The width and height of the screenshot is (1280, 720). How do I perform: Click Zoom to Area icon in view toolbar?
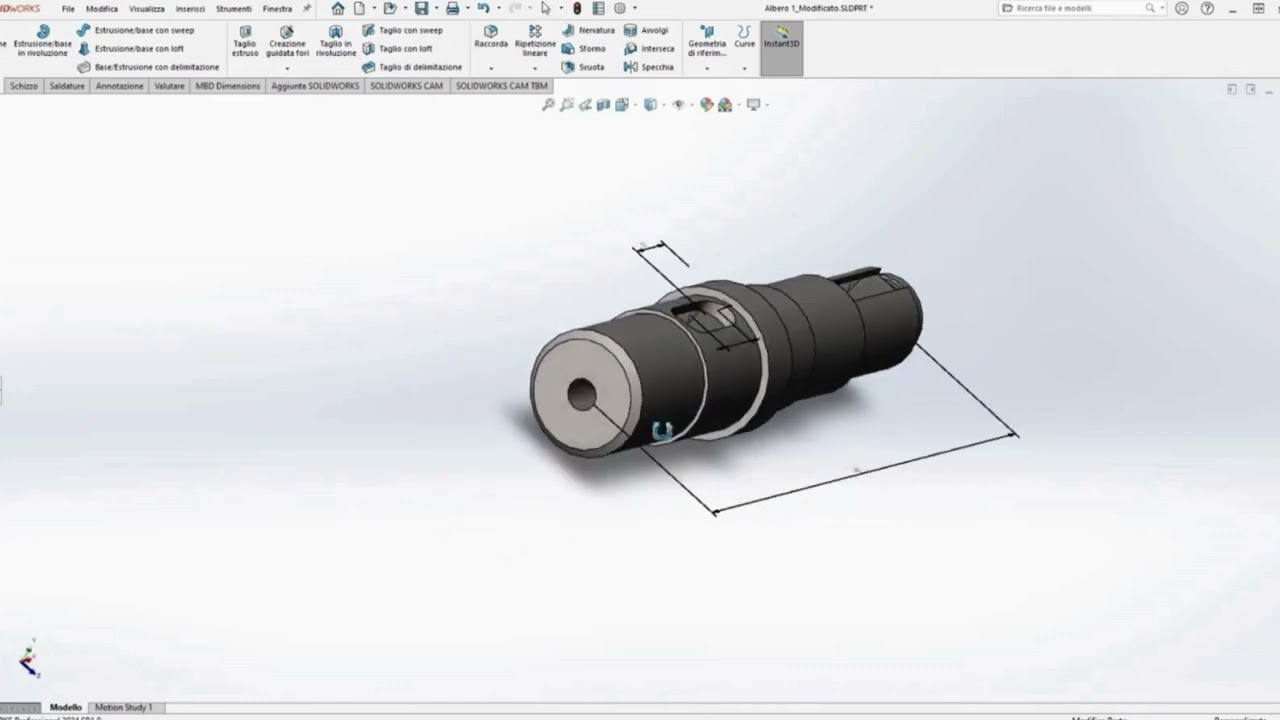tap(567, 104)
